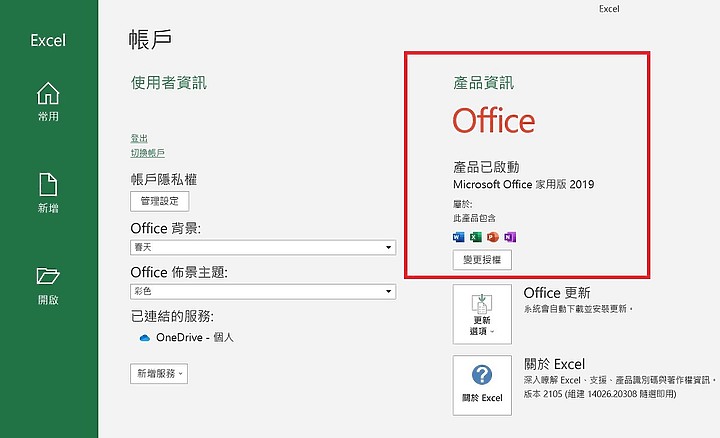Click the 產品已啟動 activation status text
This screenshot has height=438, width=720.
click(x=486, y=167)
